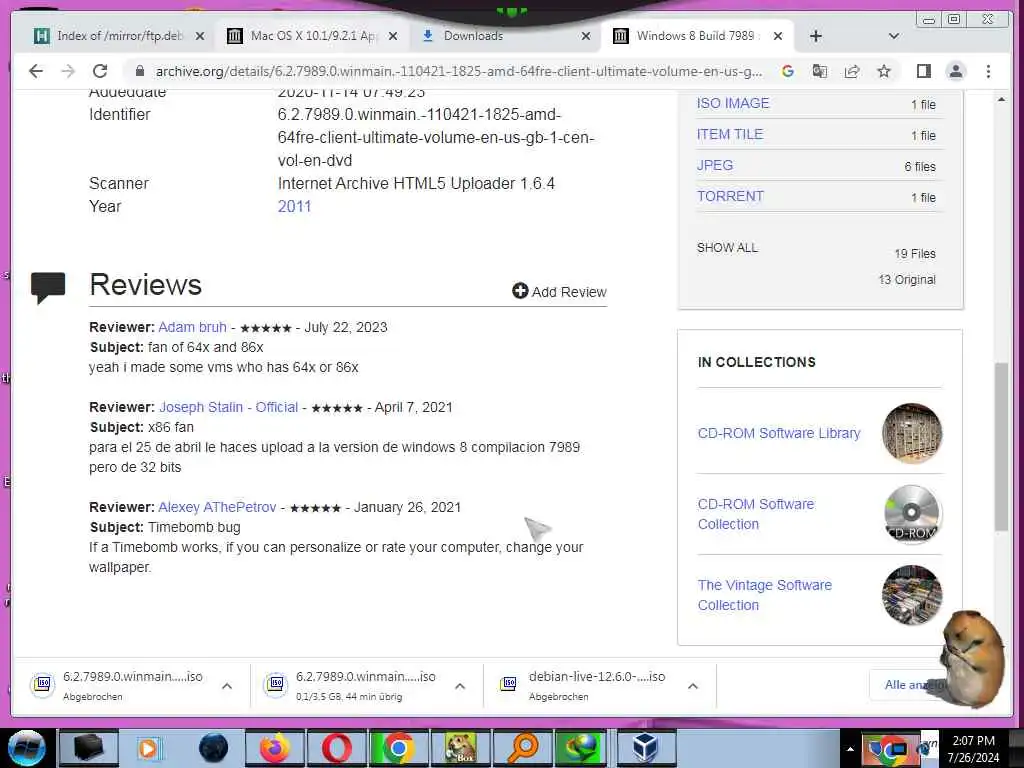Image resolution: width=1024 pixels, height=768 pixels.
Task: Open the side panel icon
Action: (x=923, y=71)
